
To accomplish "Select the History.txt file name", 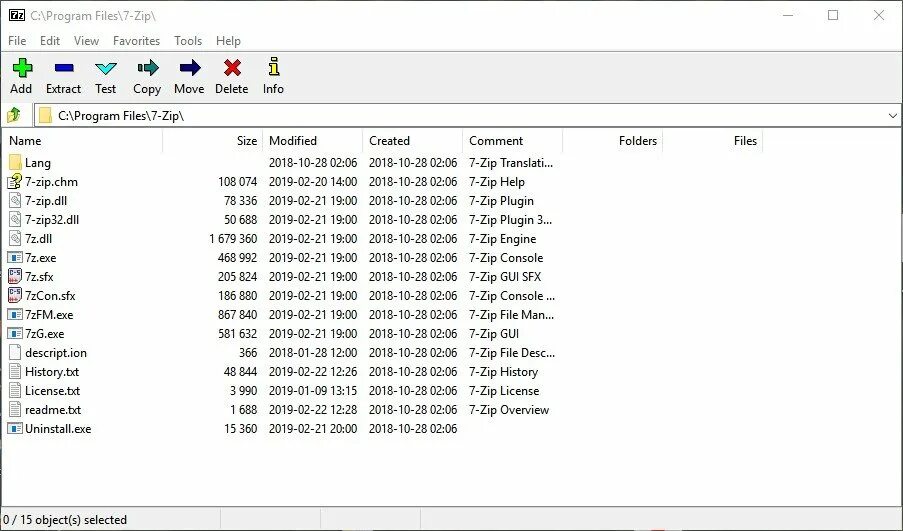I will click(x=52, y=372).
